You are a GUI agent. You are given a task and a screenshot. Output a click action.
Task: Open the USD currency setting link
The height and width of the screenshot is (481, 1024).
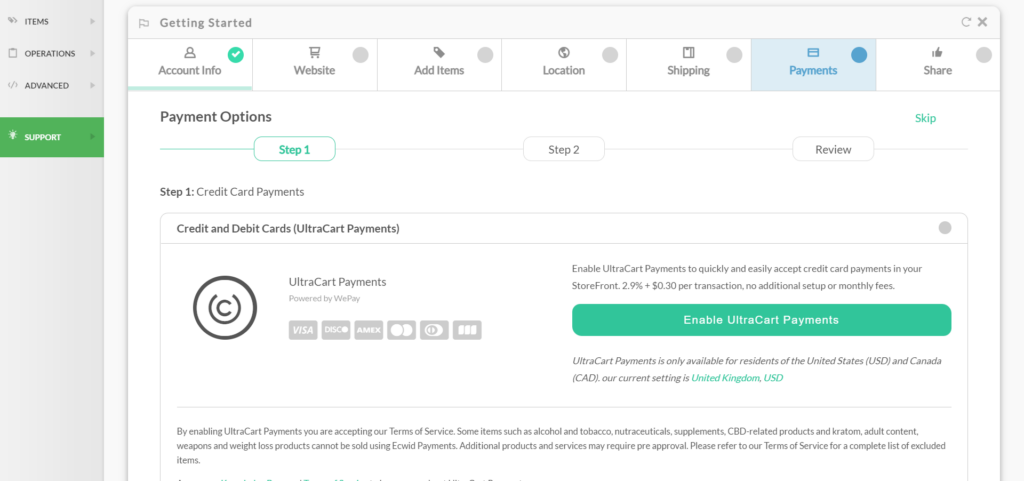[773, 378]
